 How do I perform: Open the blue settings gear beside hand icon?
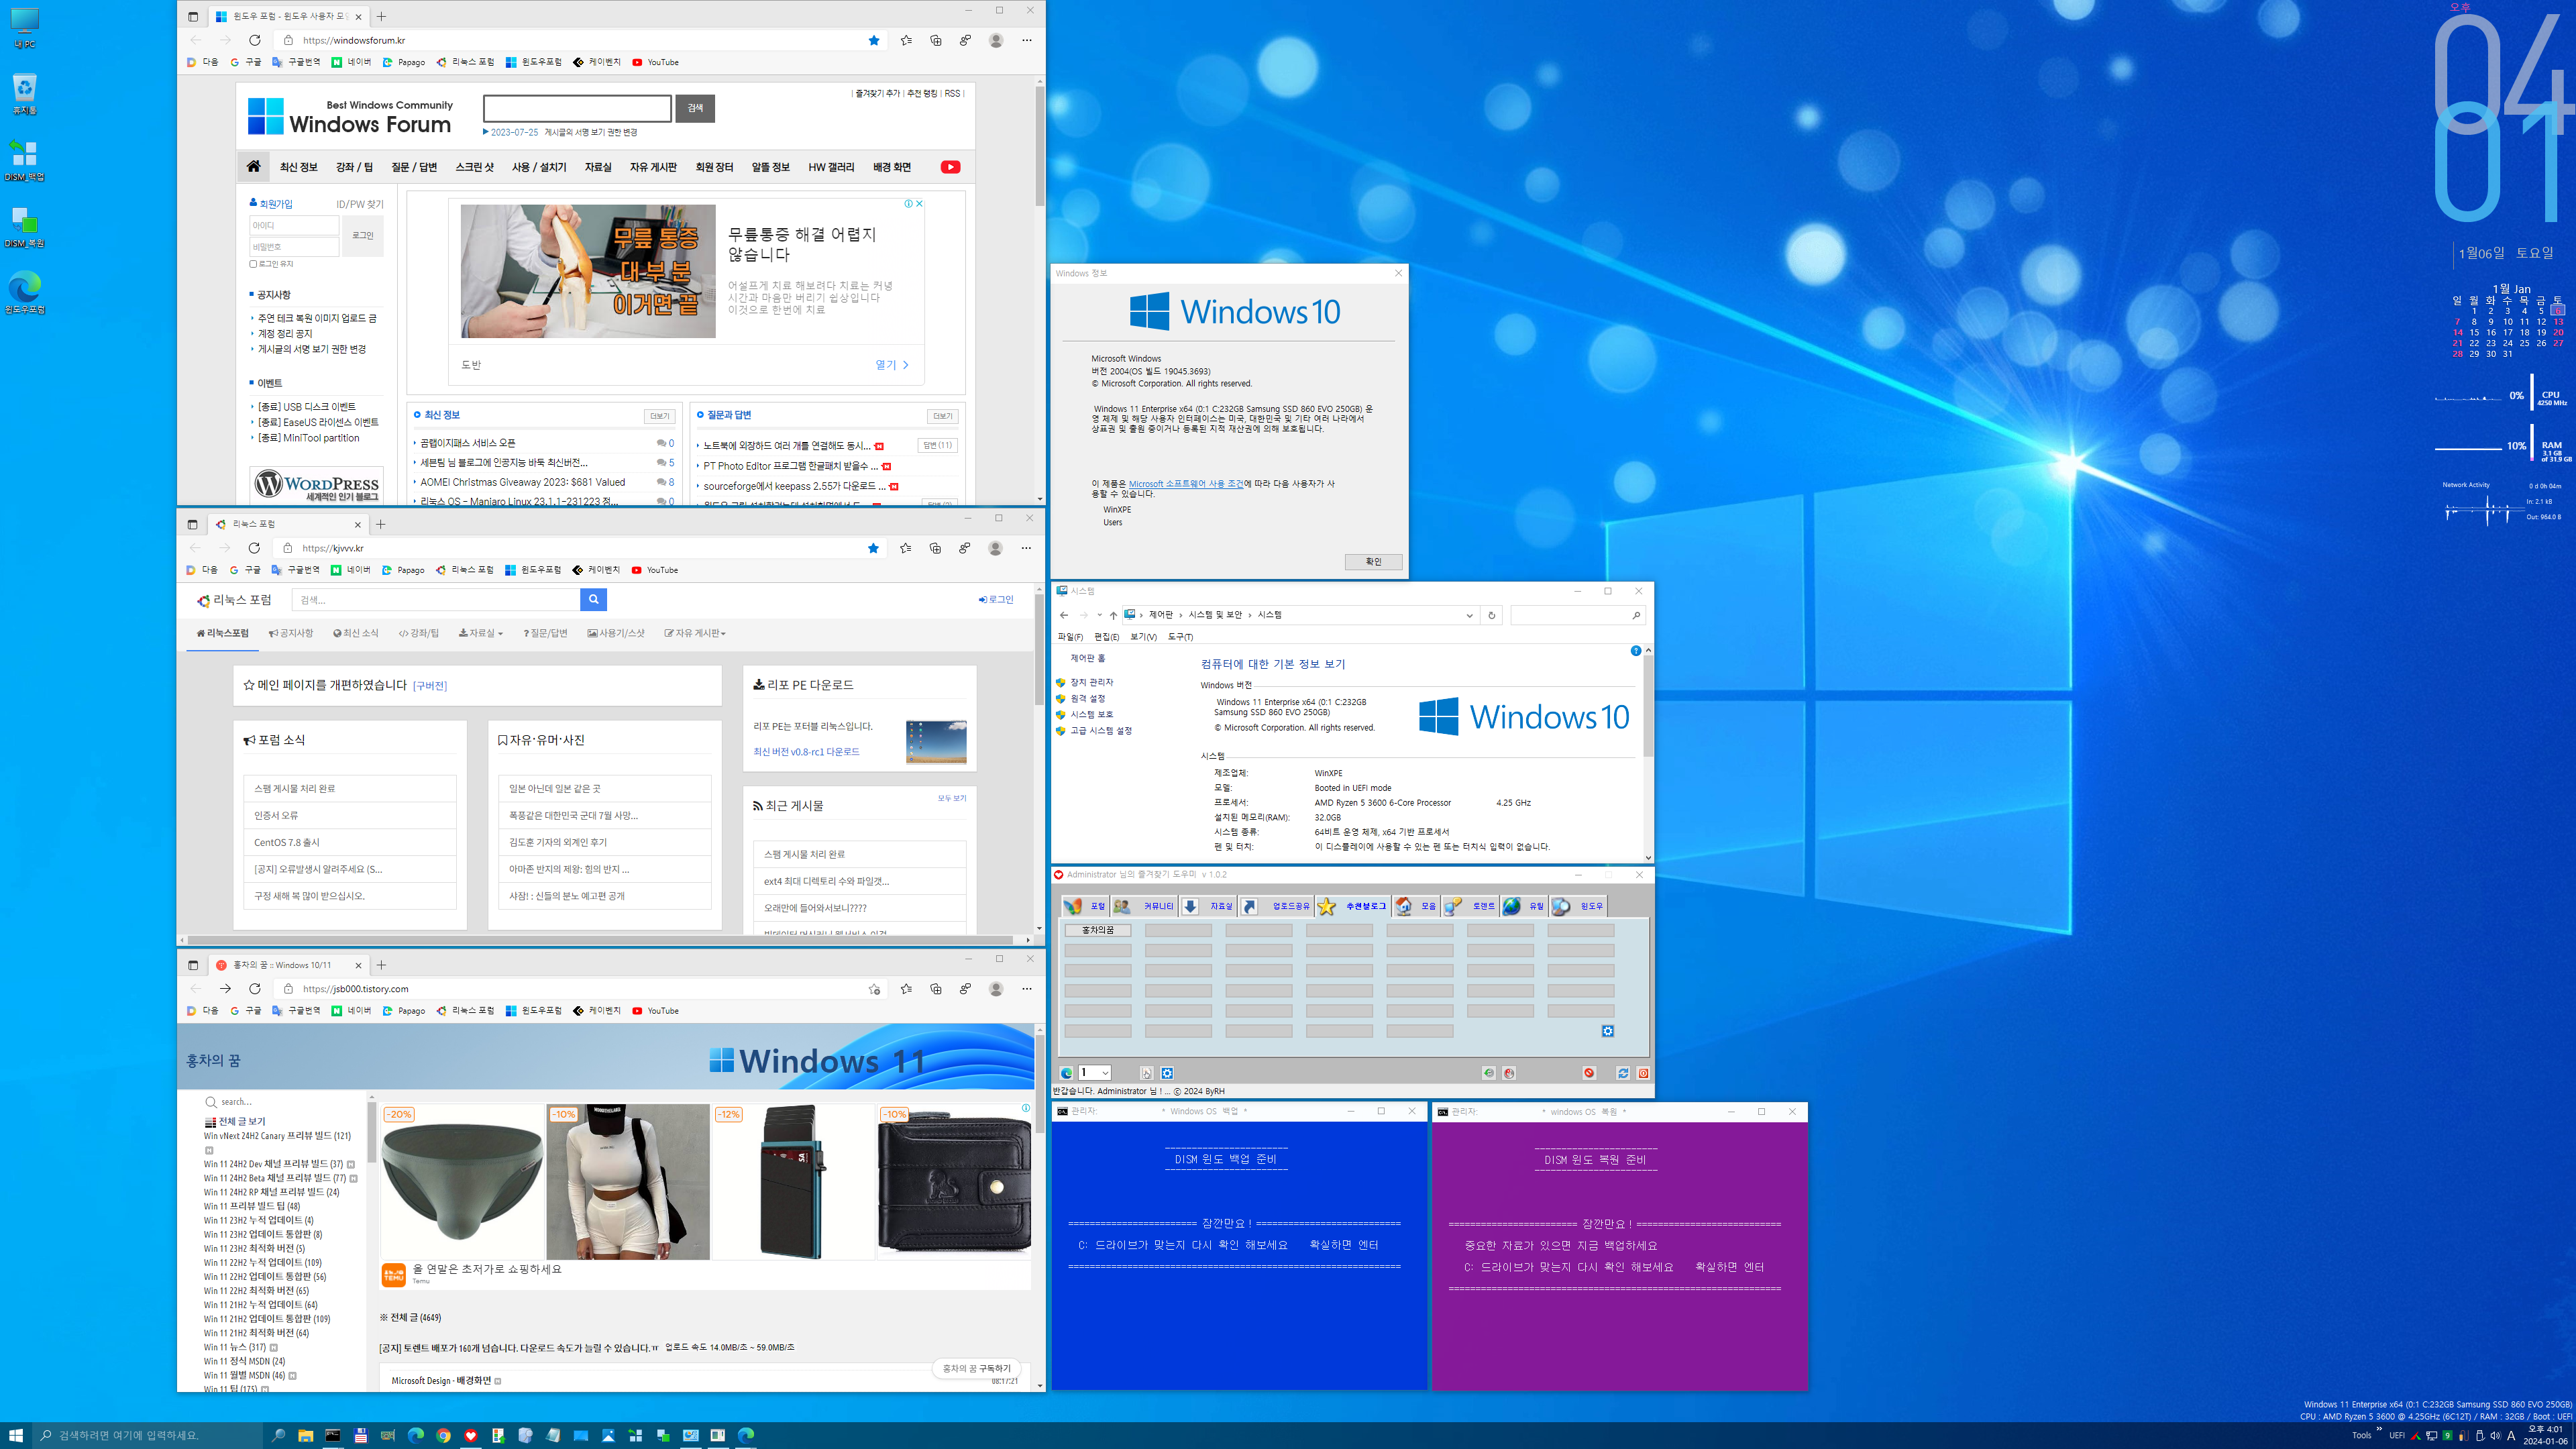(1167, 1073)
